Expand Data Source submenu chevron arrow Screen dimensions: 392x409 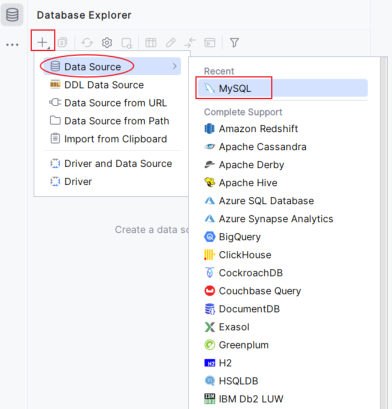[x=174, y=67]
